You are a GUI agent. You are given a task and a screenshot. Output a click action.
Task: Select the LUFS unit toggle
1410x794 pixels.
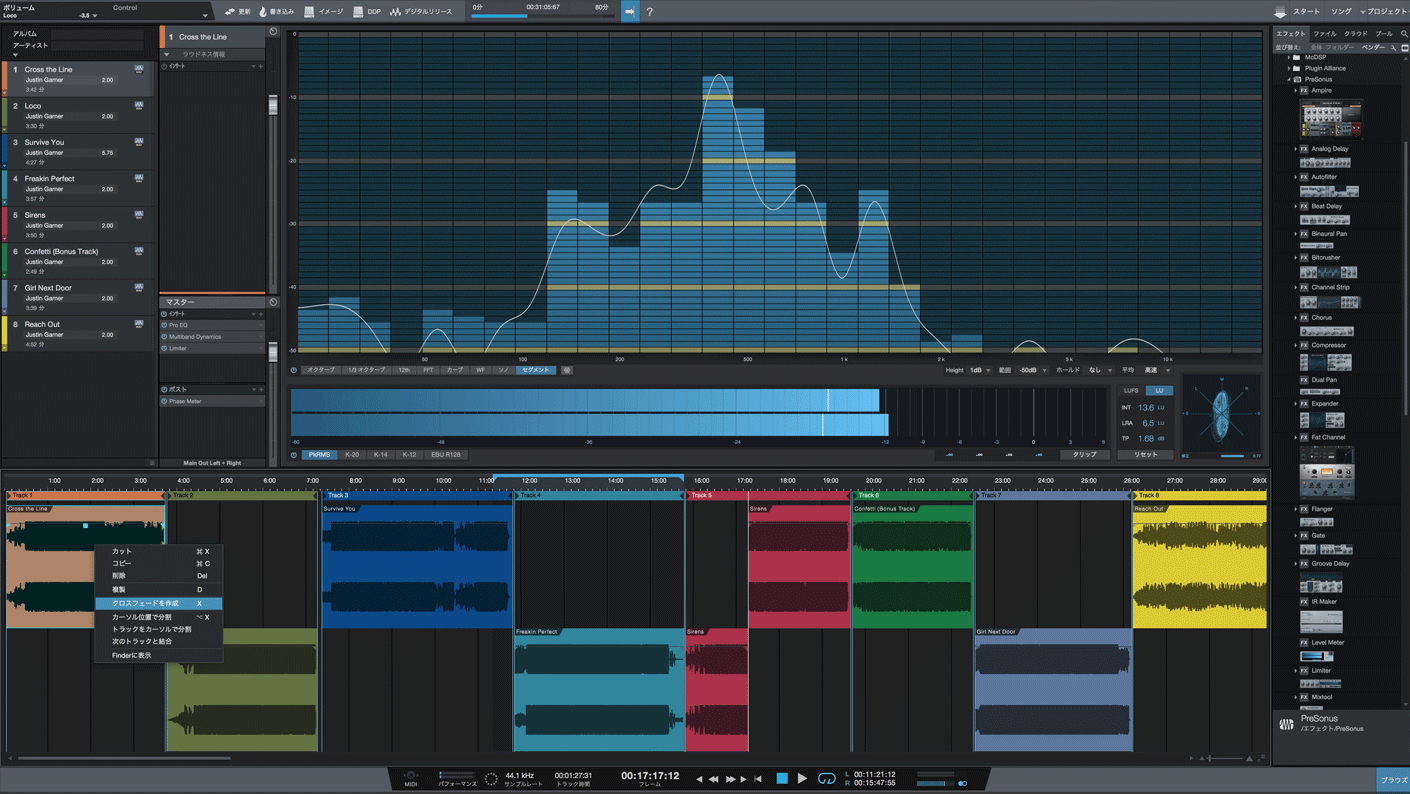(x=1131, y=390)
